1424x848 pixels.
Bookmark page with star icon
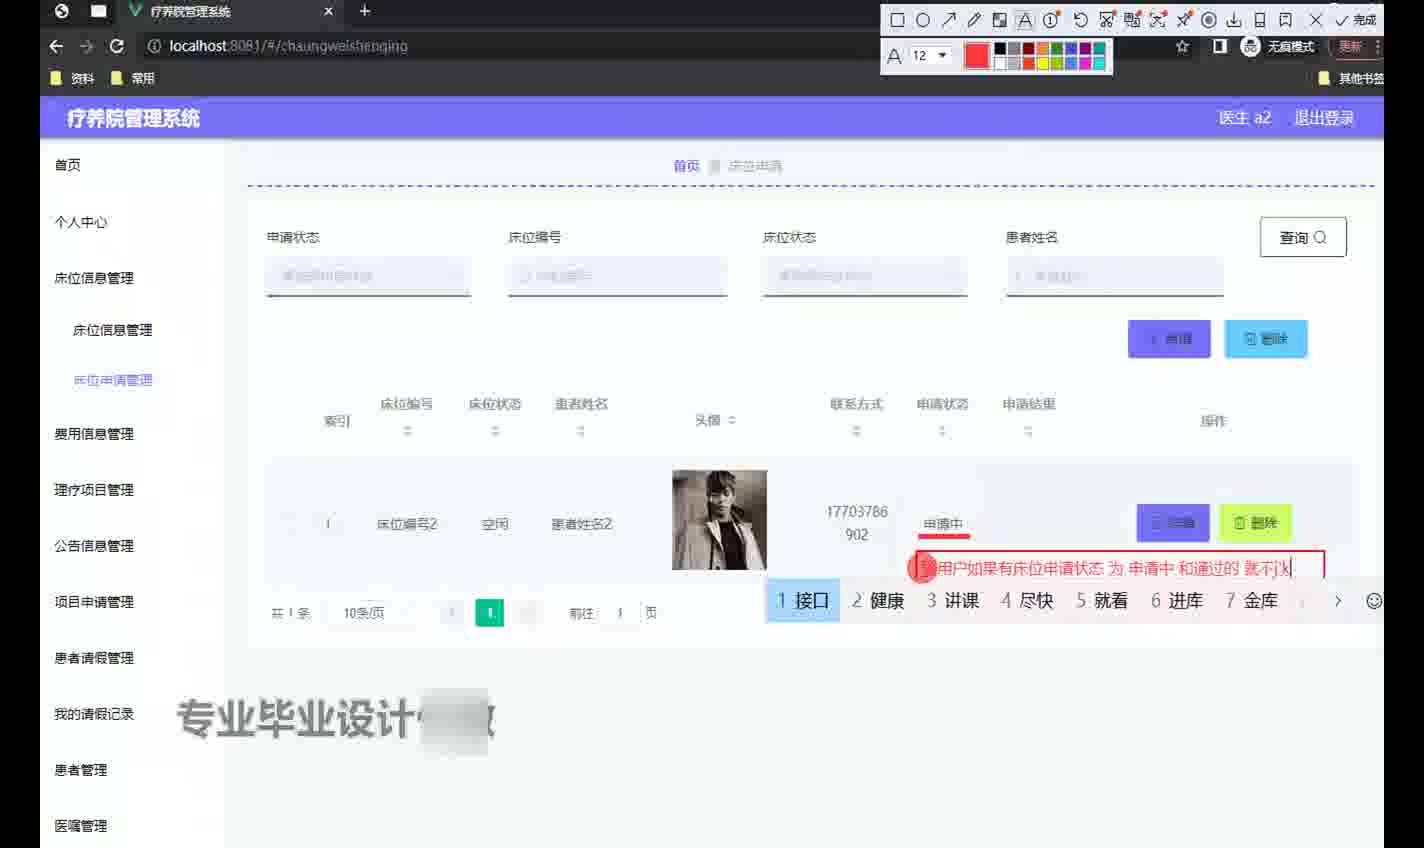pos(1182,46)
